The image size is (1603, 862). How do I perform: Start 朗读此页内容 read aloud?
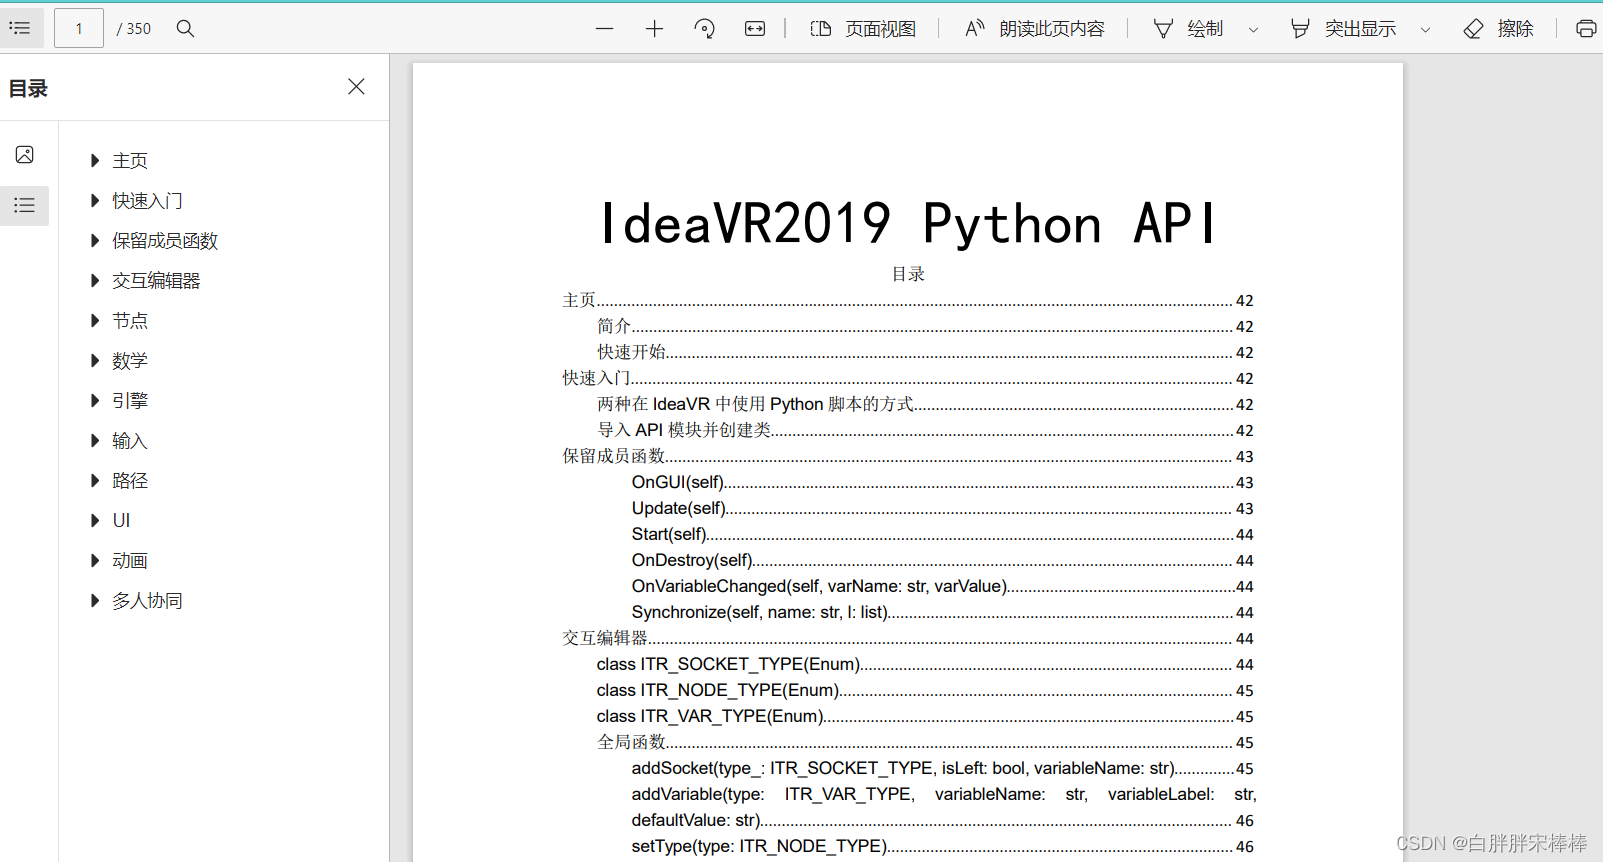[x=1034, y=29]
